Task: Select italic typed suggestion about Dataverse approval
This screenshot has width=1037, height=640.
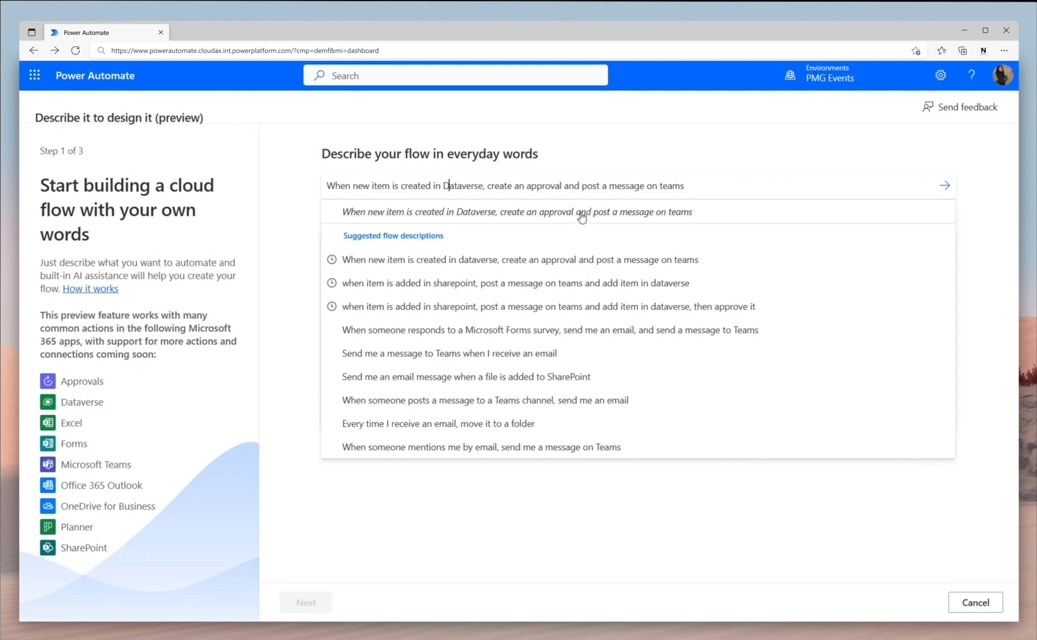Action: click(x=638, y=212)
